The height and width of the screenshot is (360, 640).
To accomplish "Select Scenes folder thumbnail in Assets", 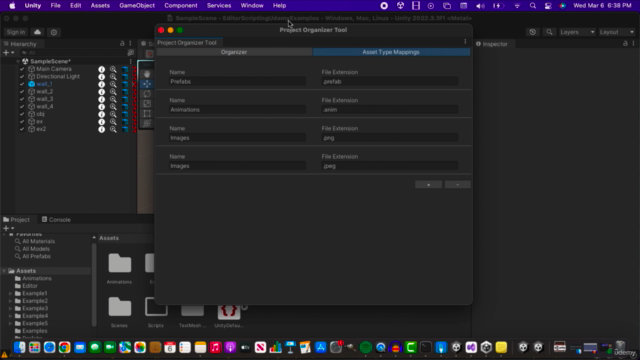I will [120, 307].
